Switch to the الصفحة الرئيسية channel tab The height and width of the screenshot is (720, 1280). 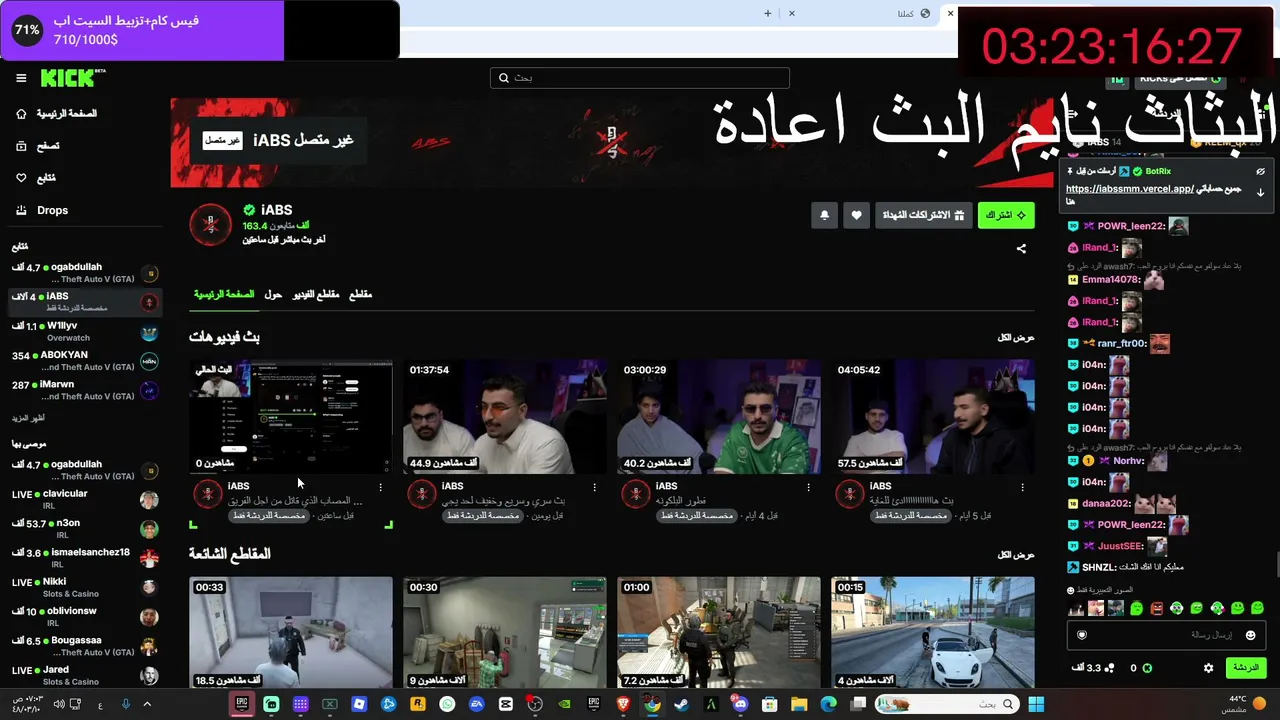point(224,295)
